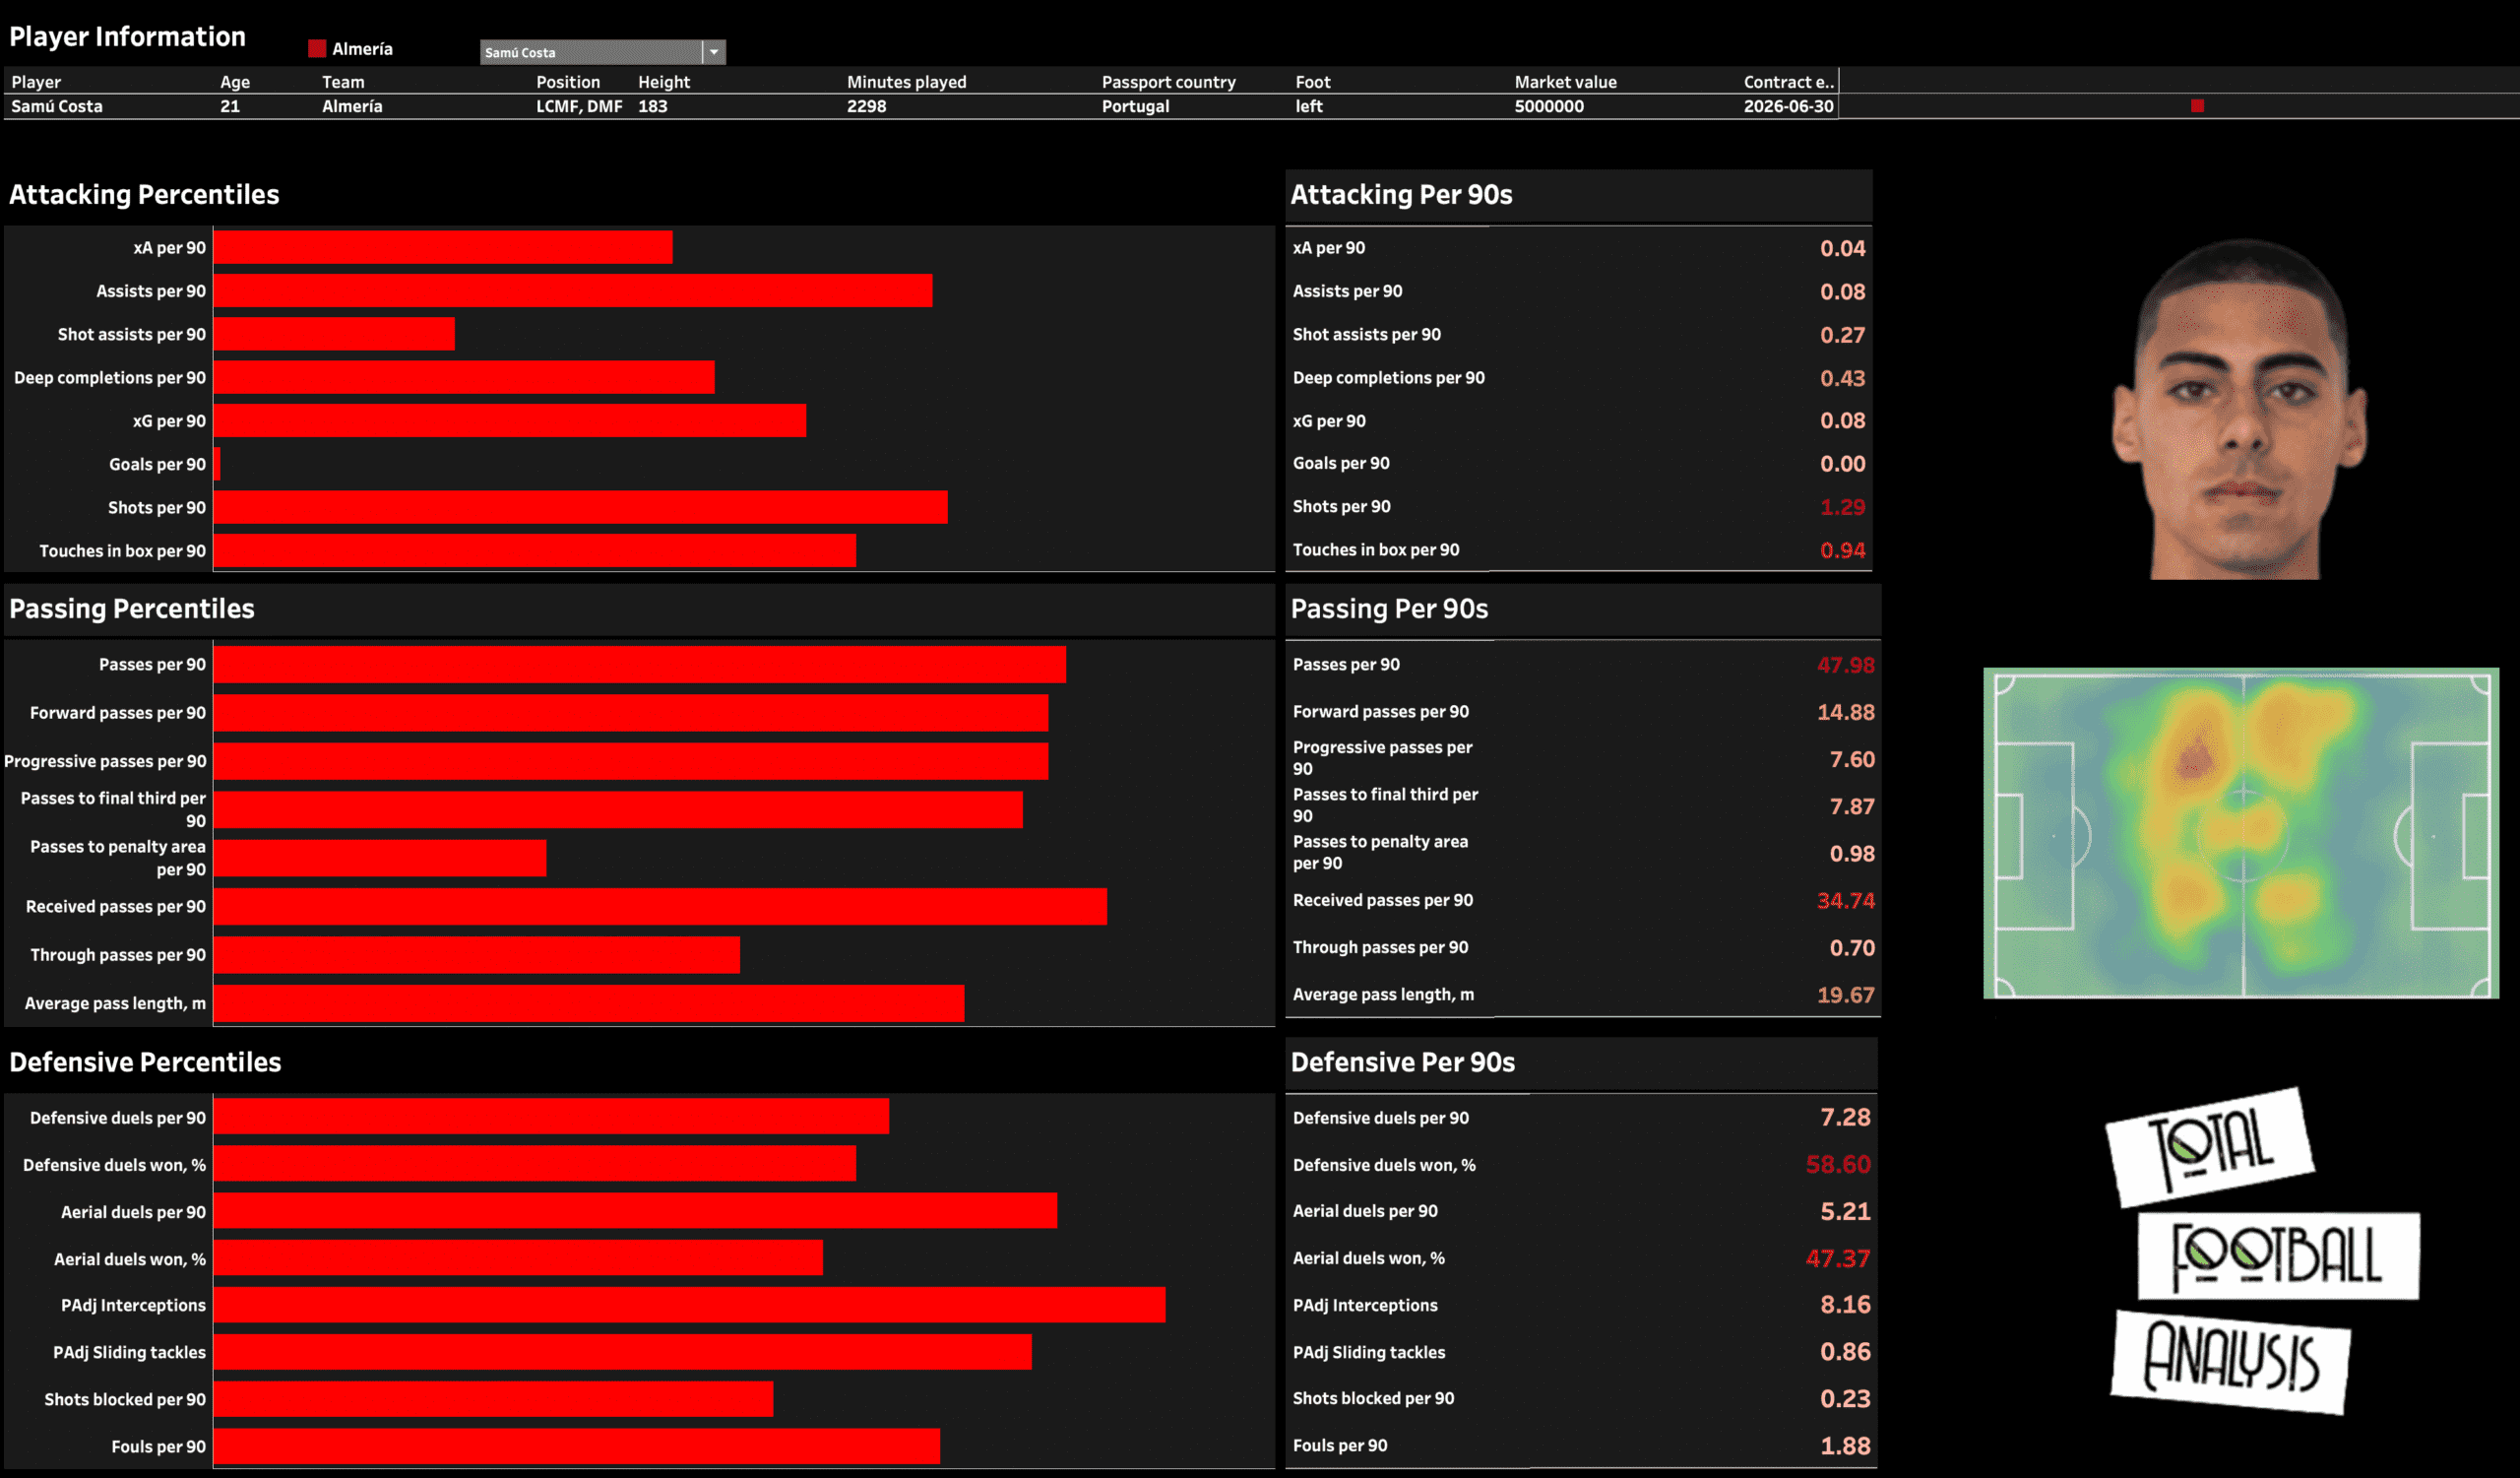Click the player face portrait image
Viewport: 2520px width, 1478px height.
tap(2239, 410)
